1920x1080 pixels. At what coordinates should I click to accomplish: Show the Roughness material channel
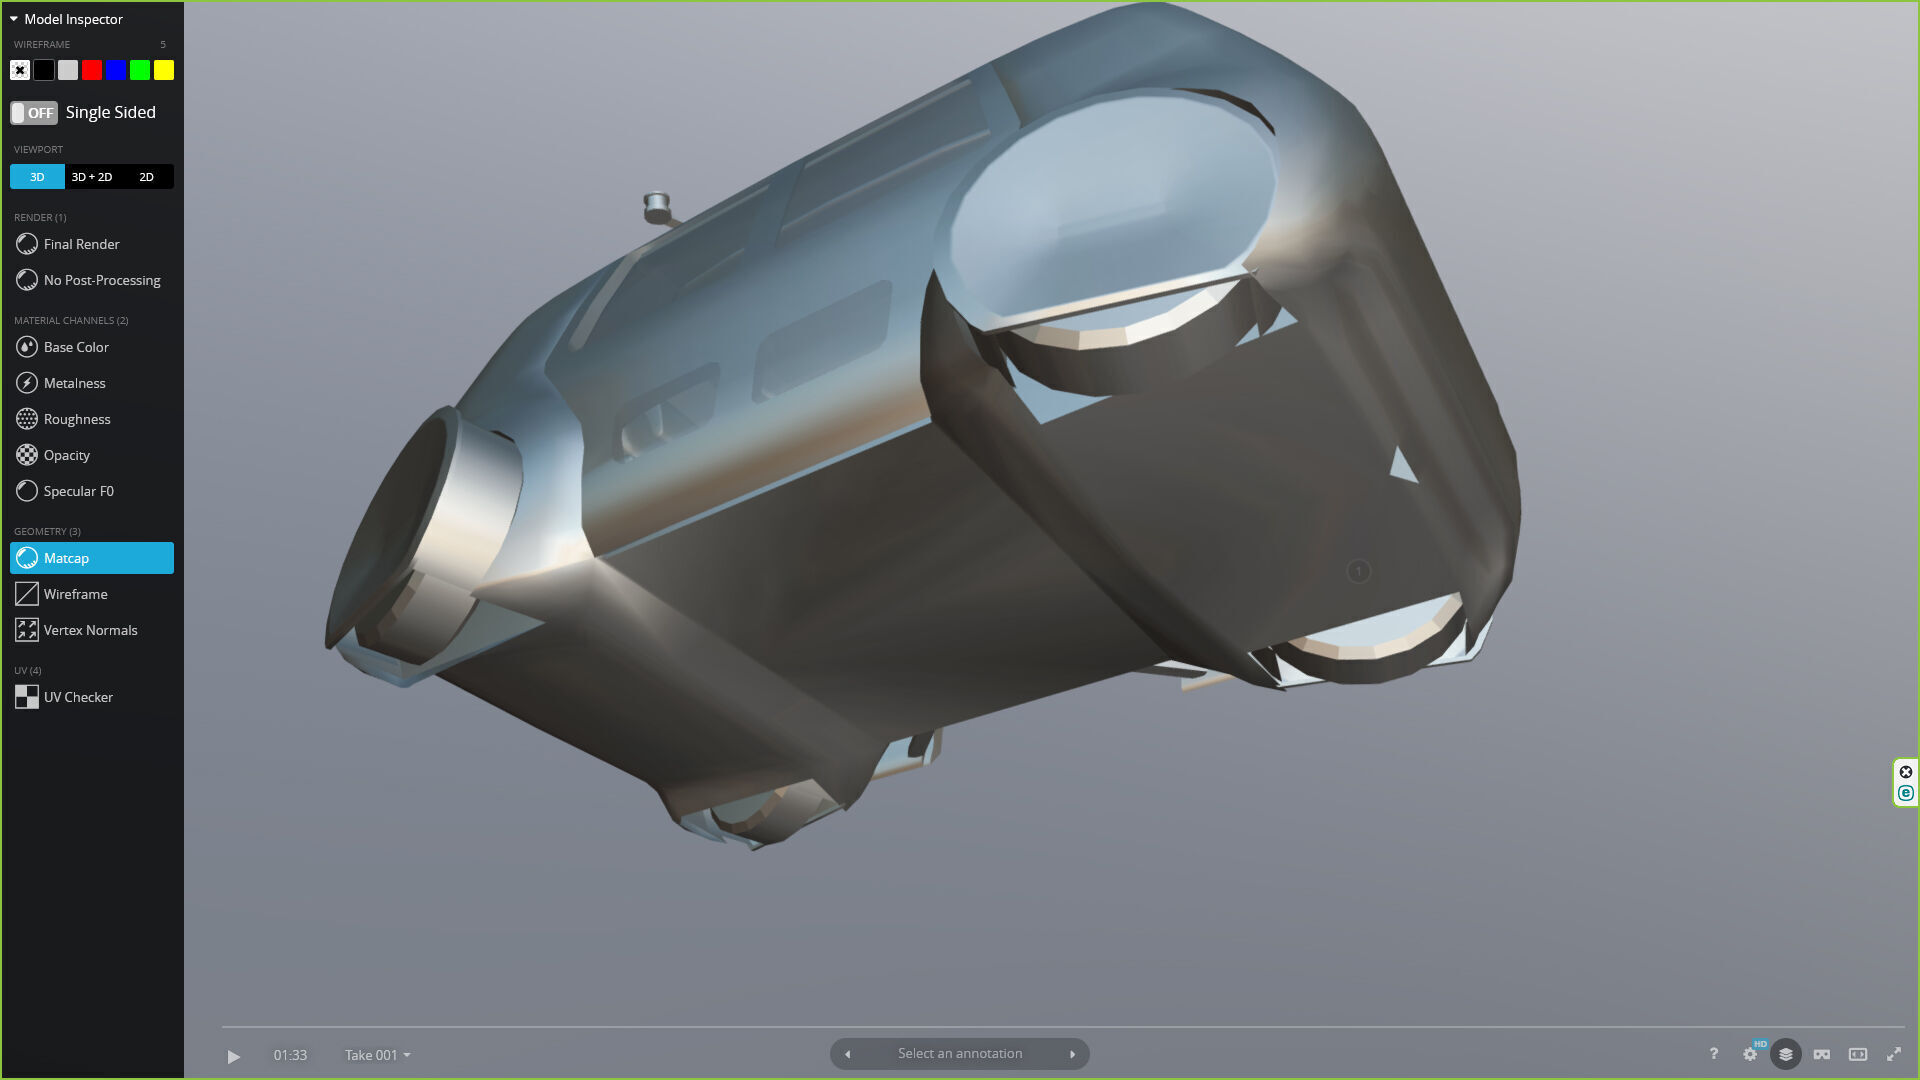76,419
